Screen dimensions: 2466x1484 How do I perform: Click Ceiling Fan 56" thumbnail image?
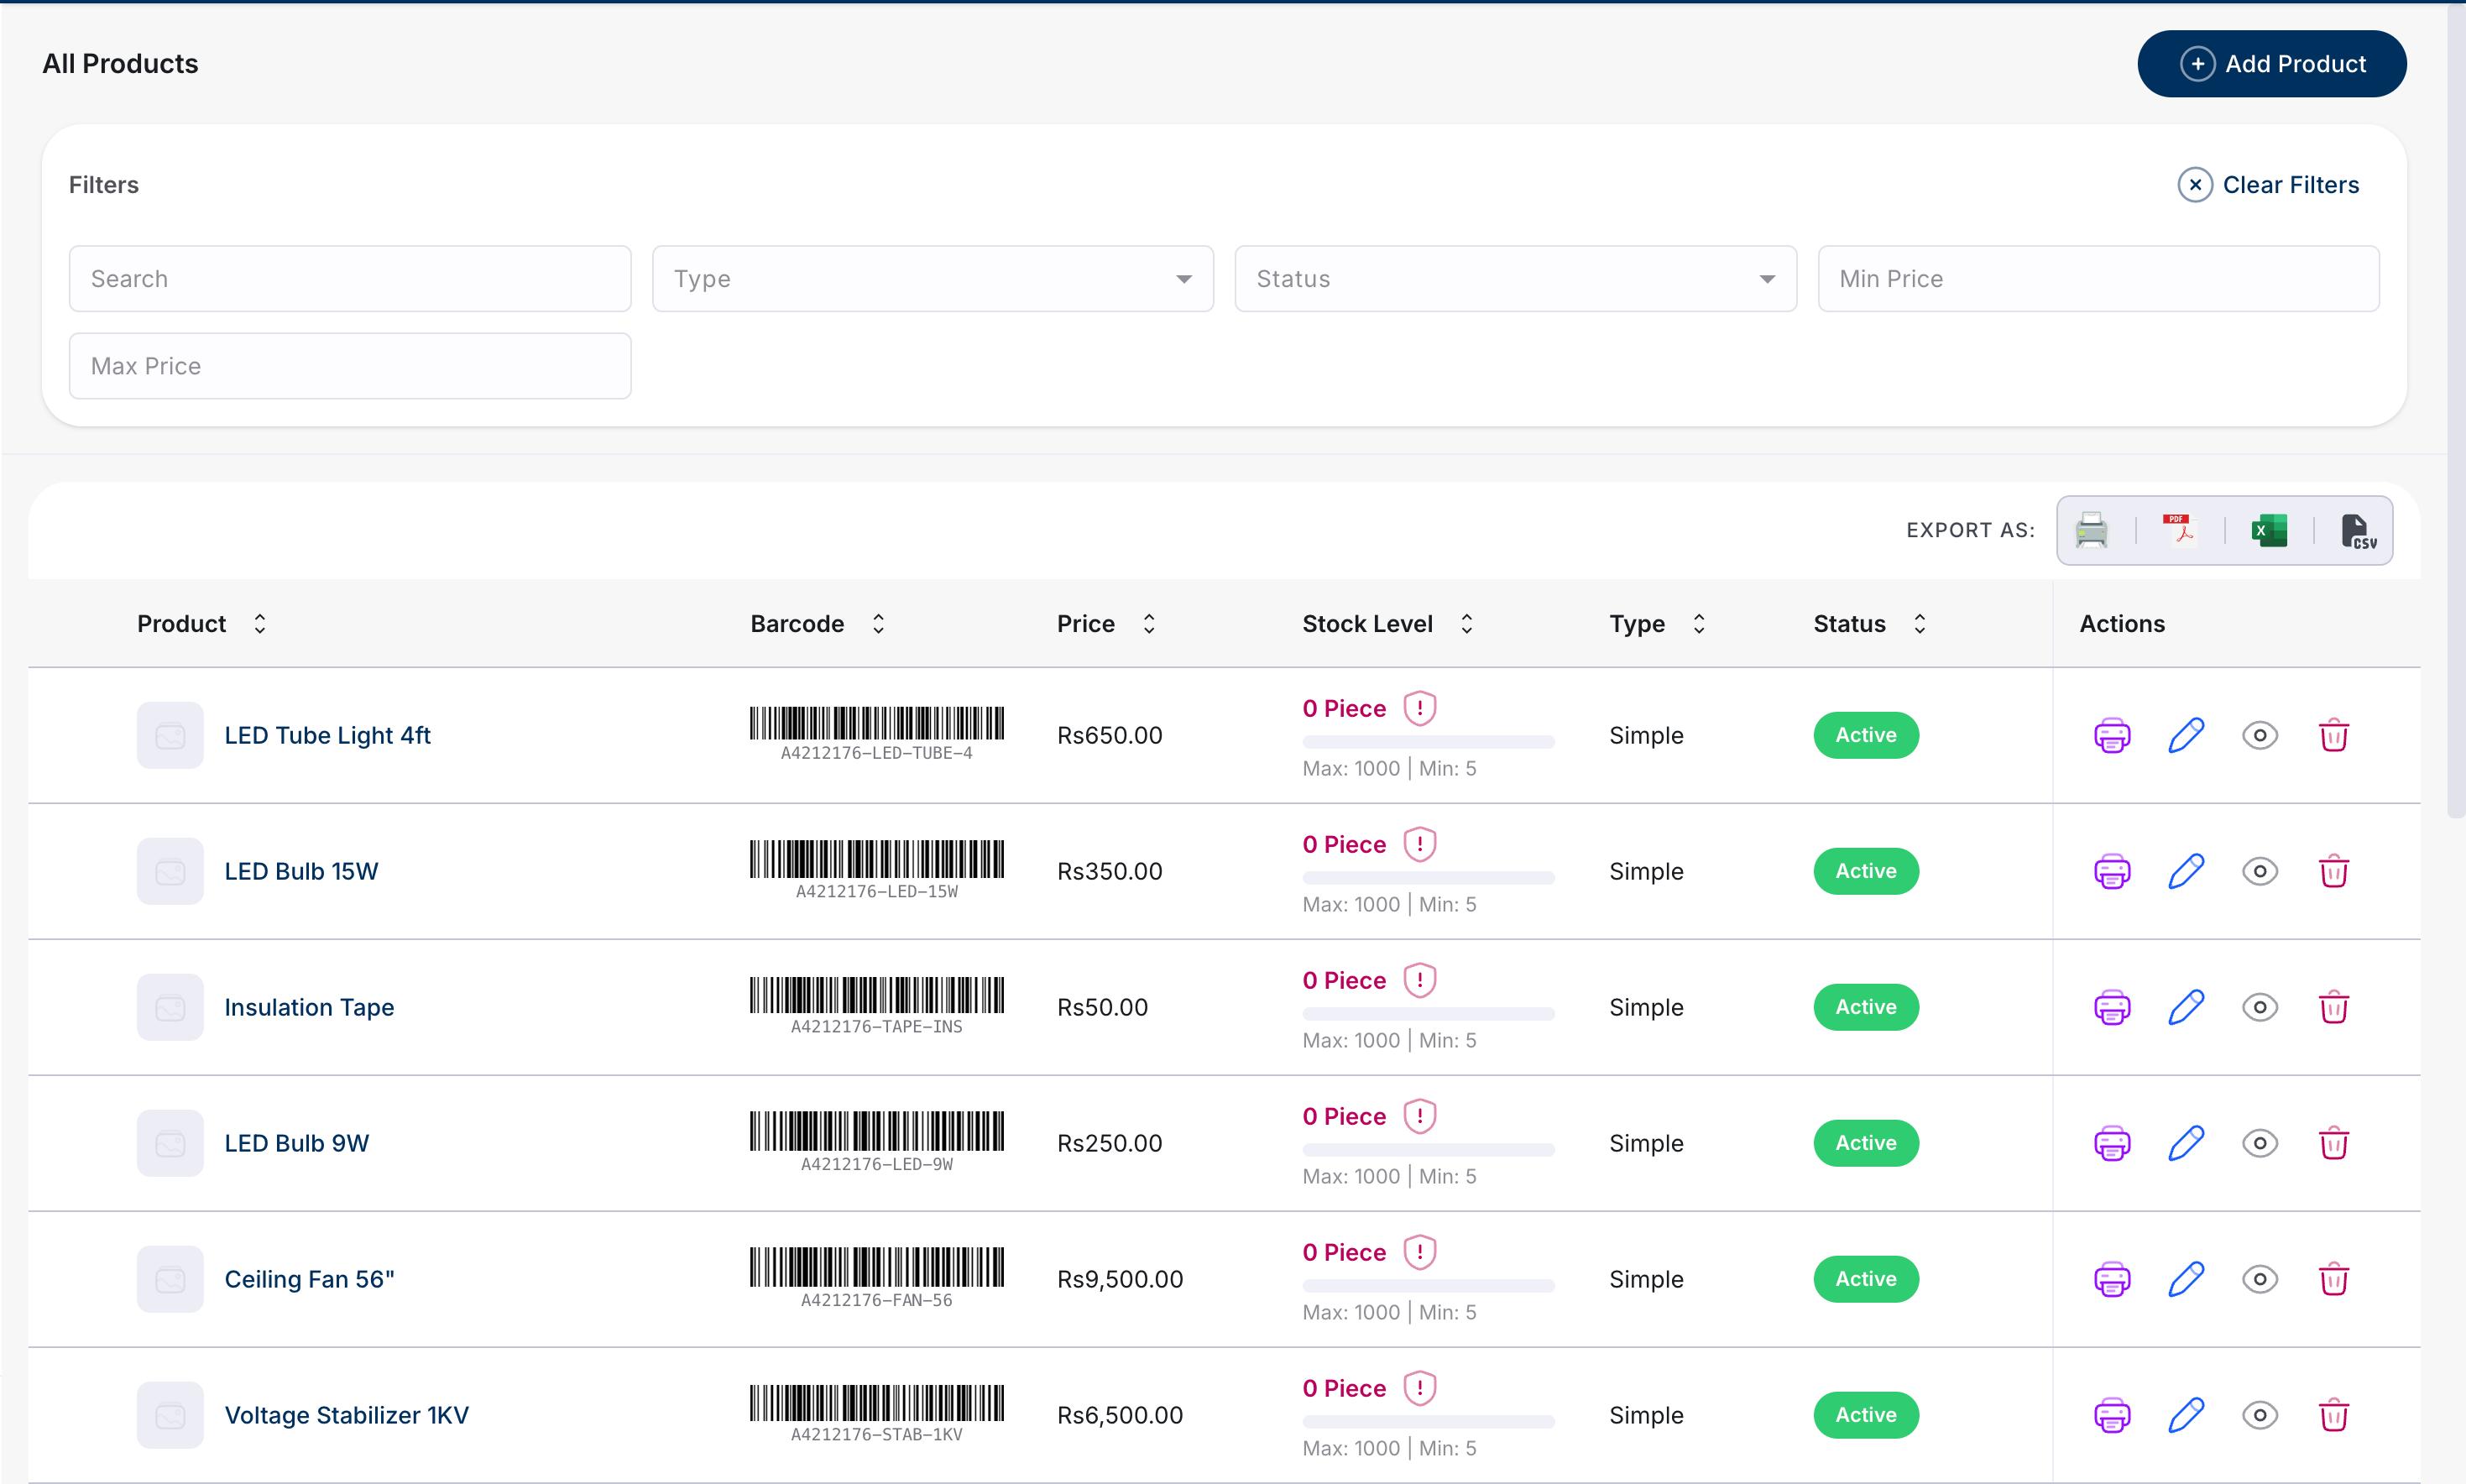point(170,1280)
